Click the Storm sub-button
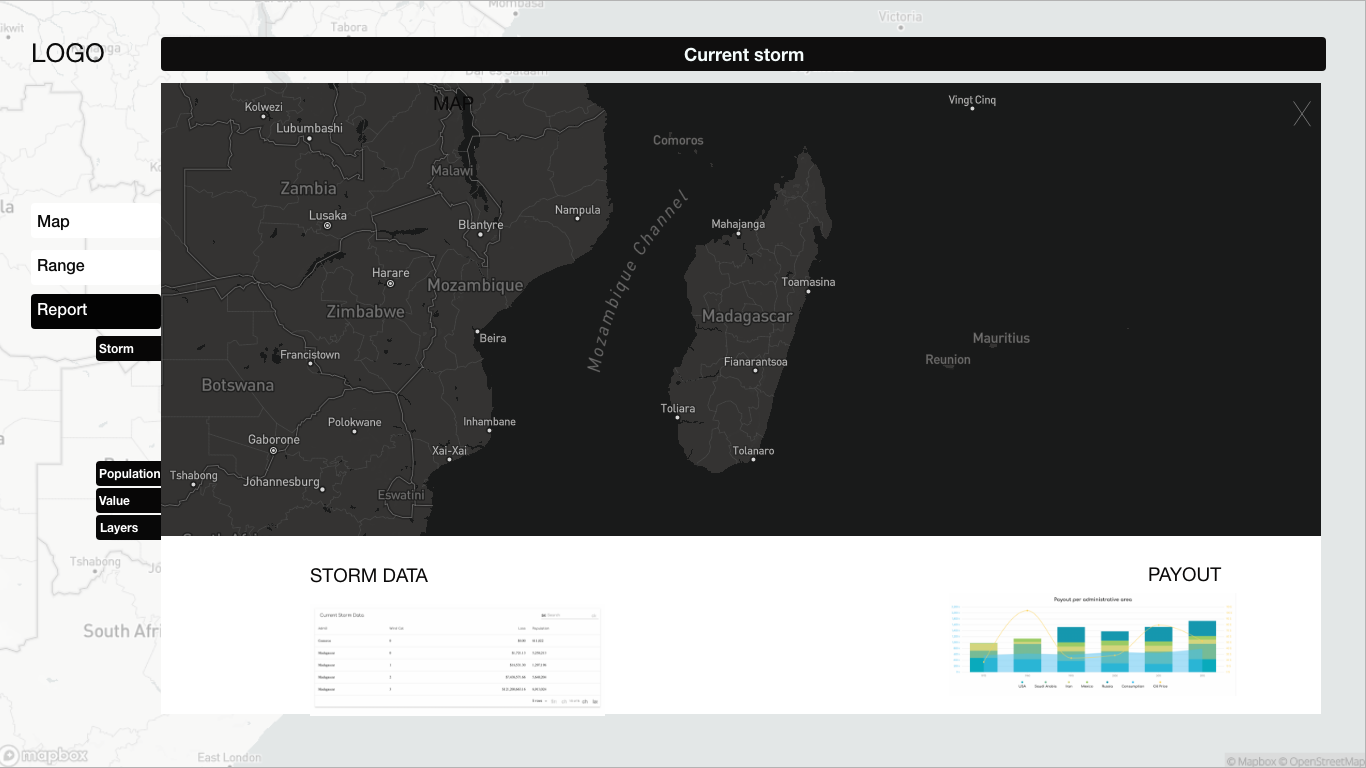The width and height of the screenshot is (1366, 768). [128, 348]
